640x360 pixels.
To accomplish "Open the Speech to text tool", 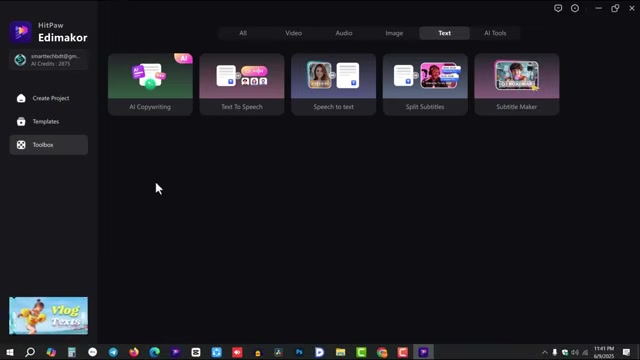I will point(333,84).
